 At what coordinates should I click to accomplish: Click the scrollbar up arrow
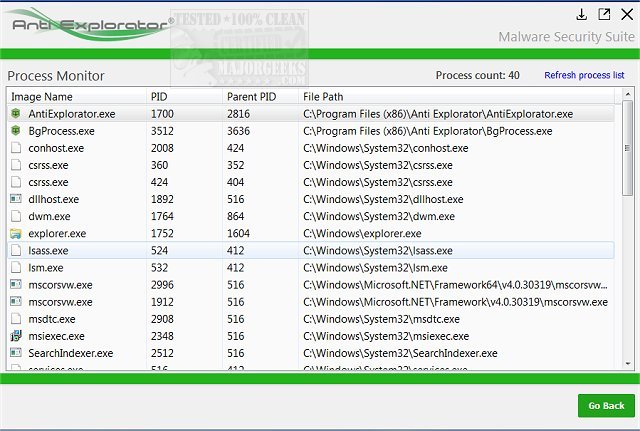[628, 94]
